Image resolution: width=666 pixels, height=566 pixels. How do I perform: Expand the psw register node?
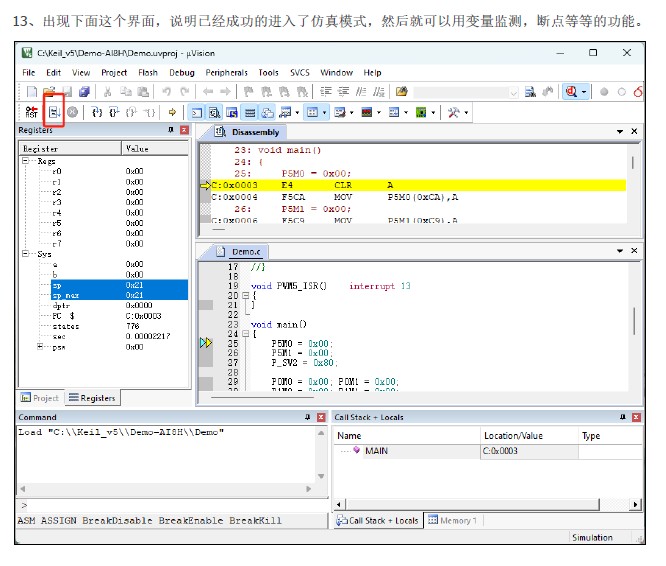[x=40, y=347]
